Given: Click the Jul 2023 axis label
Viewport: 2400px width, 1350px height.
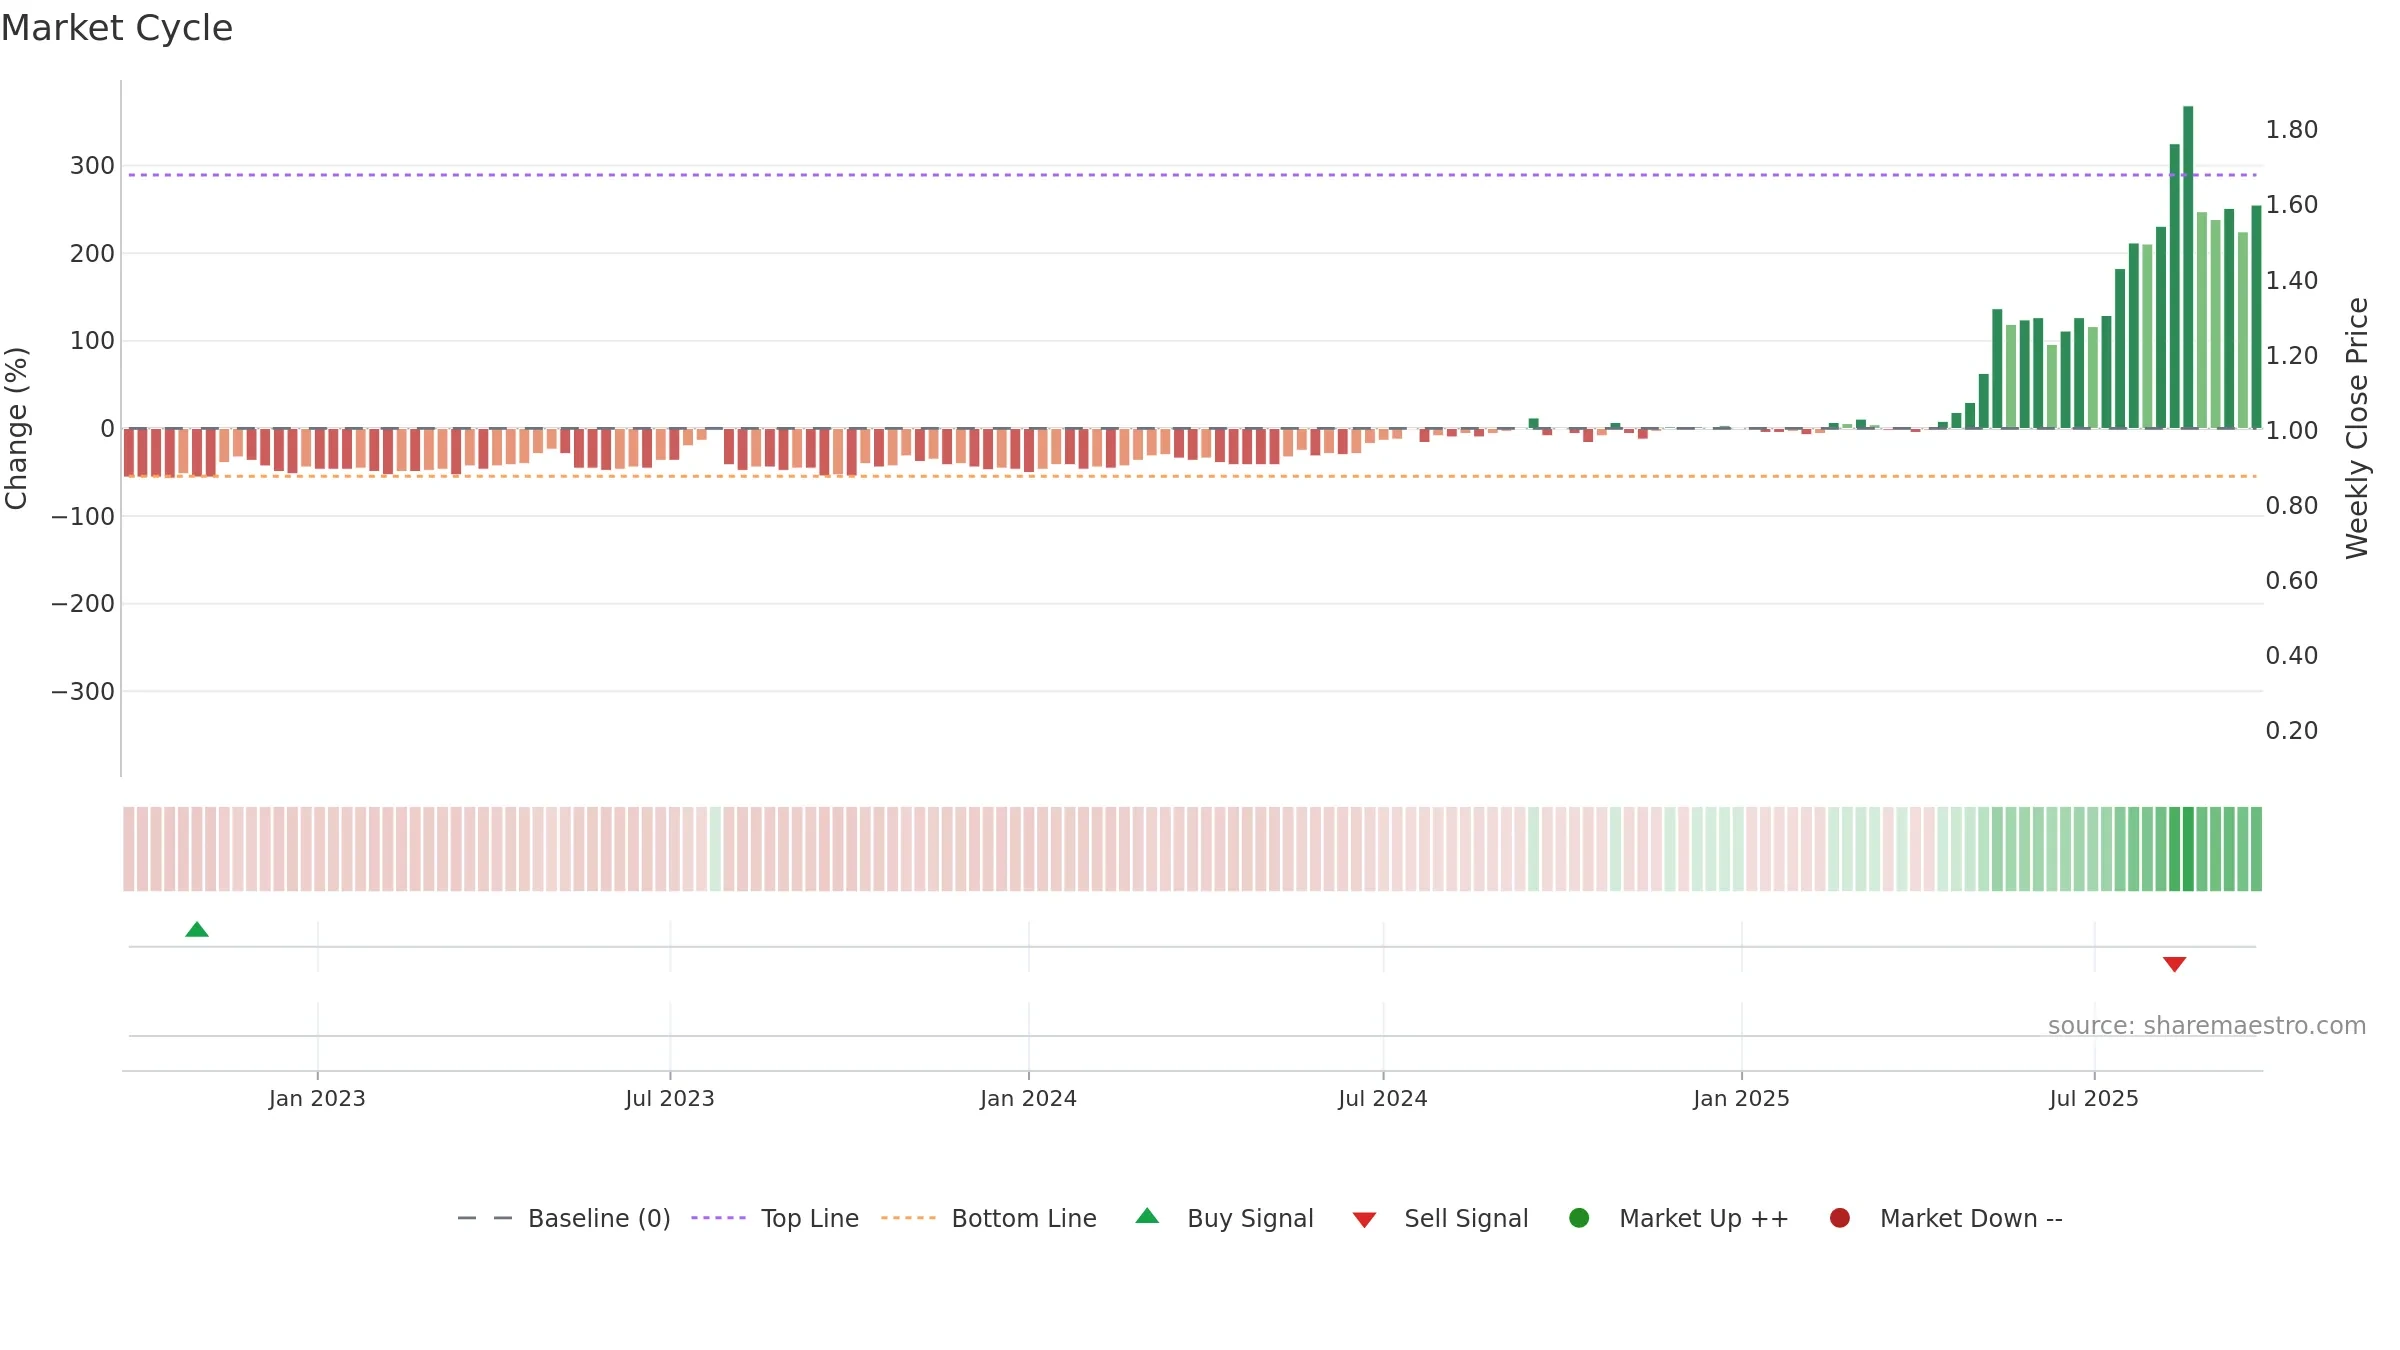Looking at the screenshot, I should (670, 1098).
